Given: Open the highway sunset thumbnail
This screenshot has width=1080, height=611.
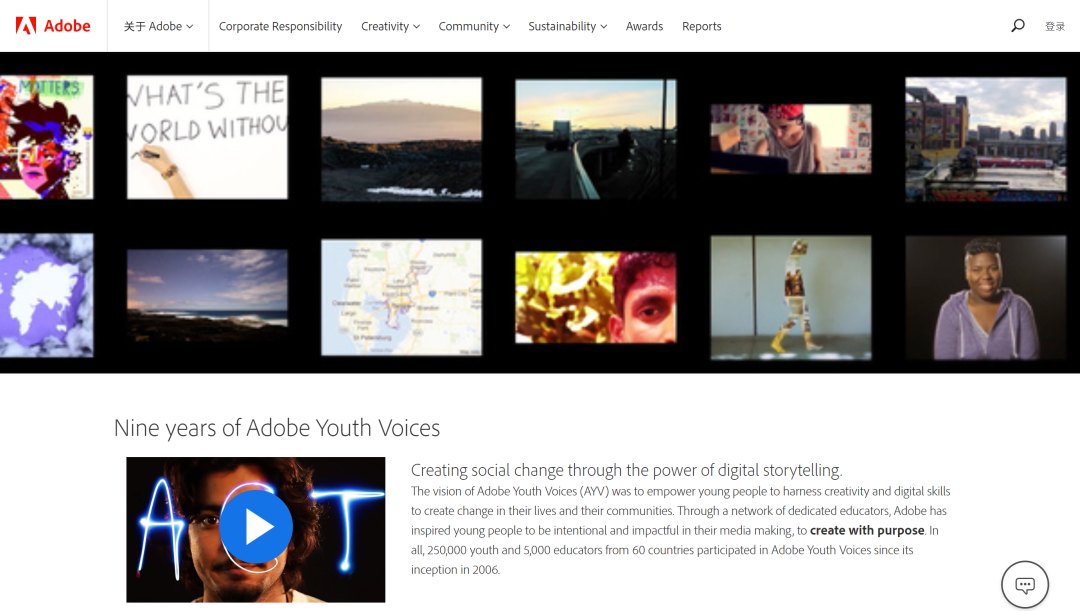Looking at the screenshot, I should pyautogui.click(x=596, y=138).
